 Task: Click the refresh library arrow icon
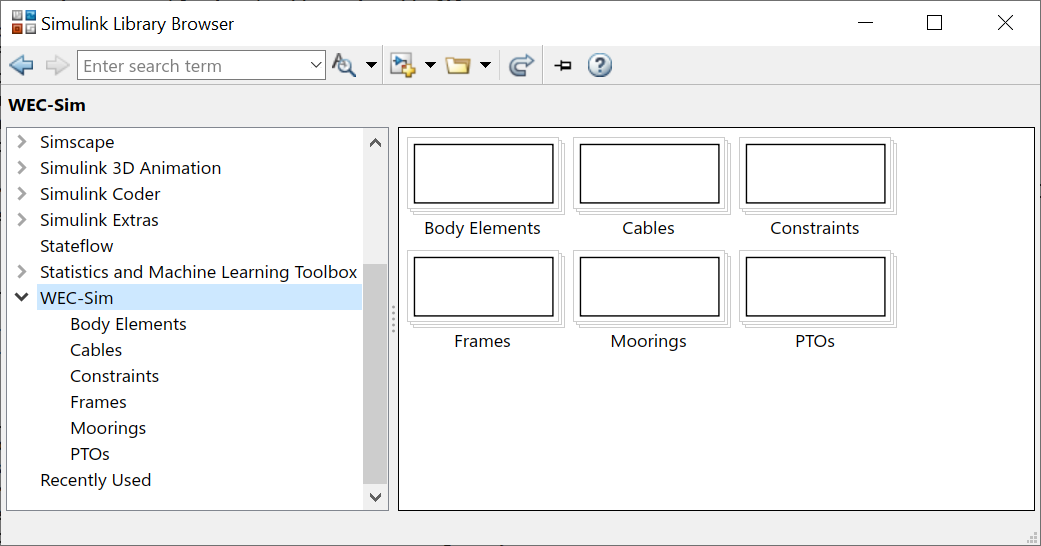click(521, 65)
